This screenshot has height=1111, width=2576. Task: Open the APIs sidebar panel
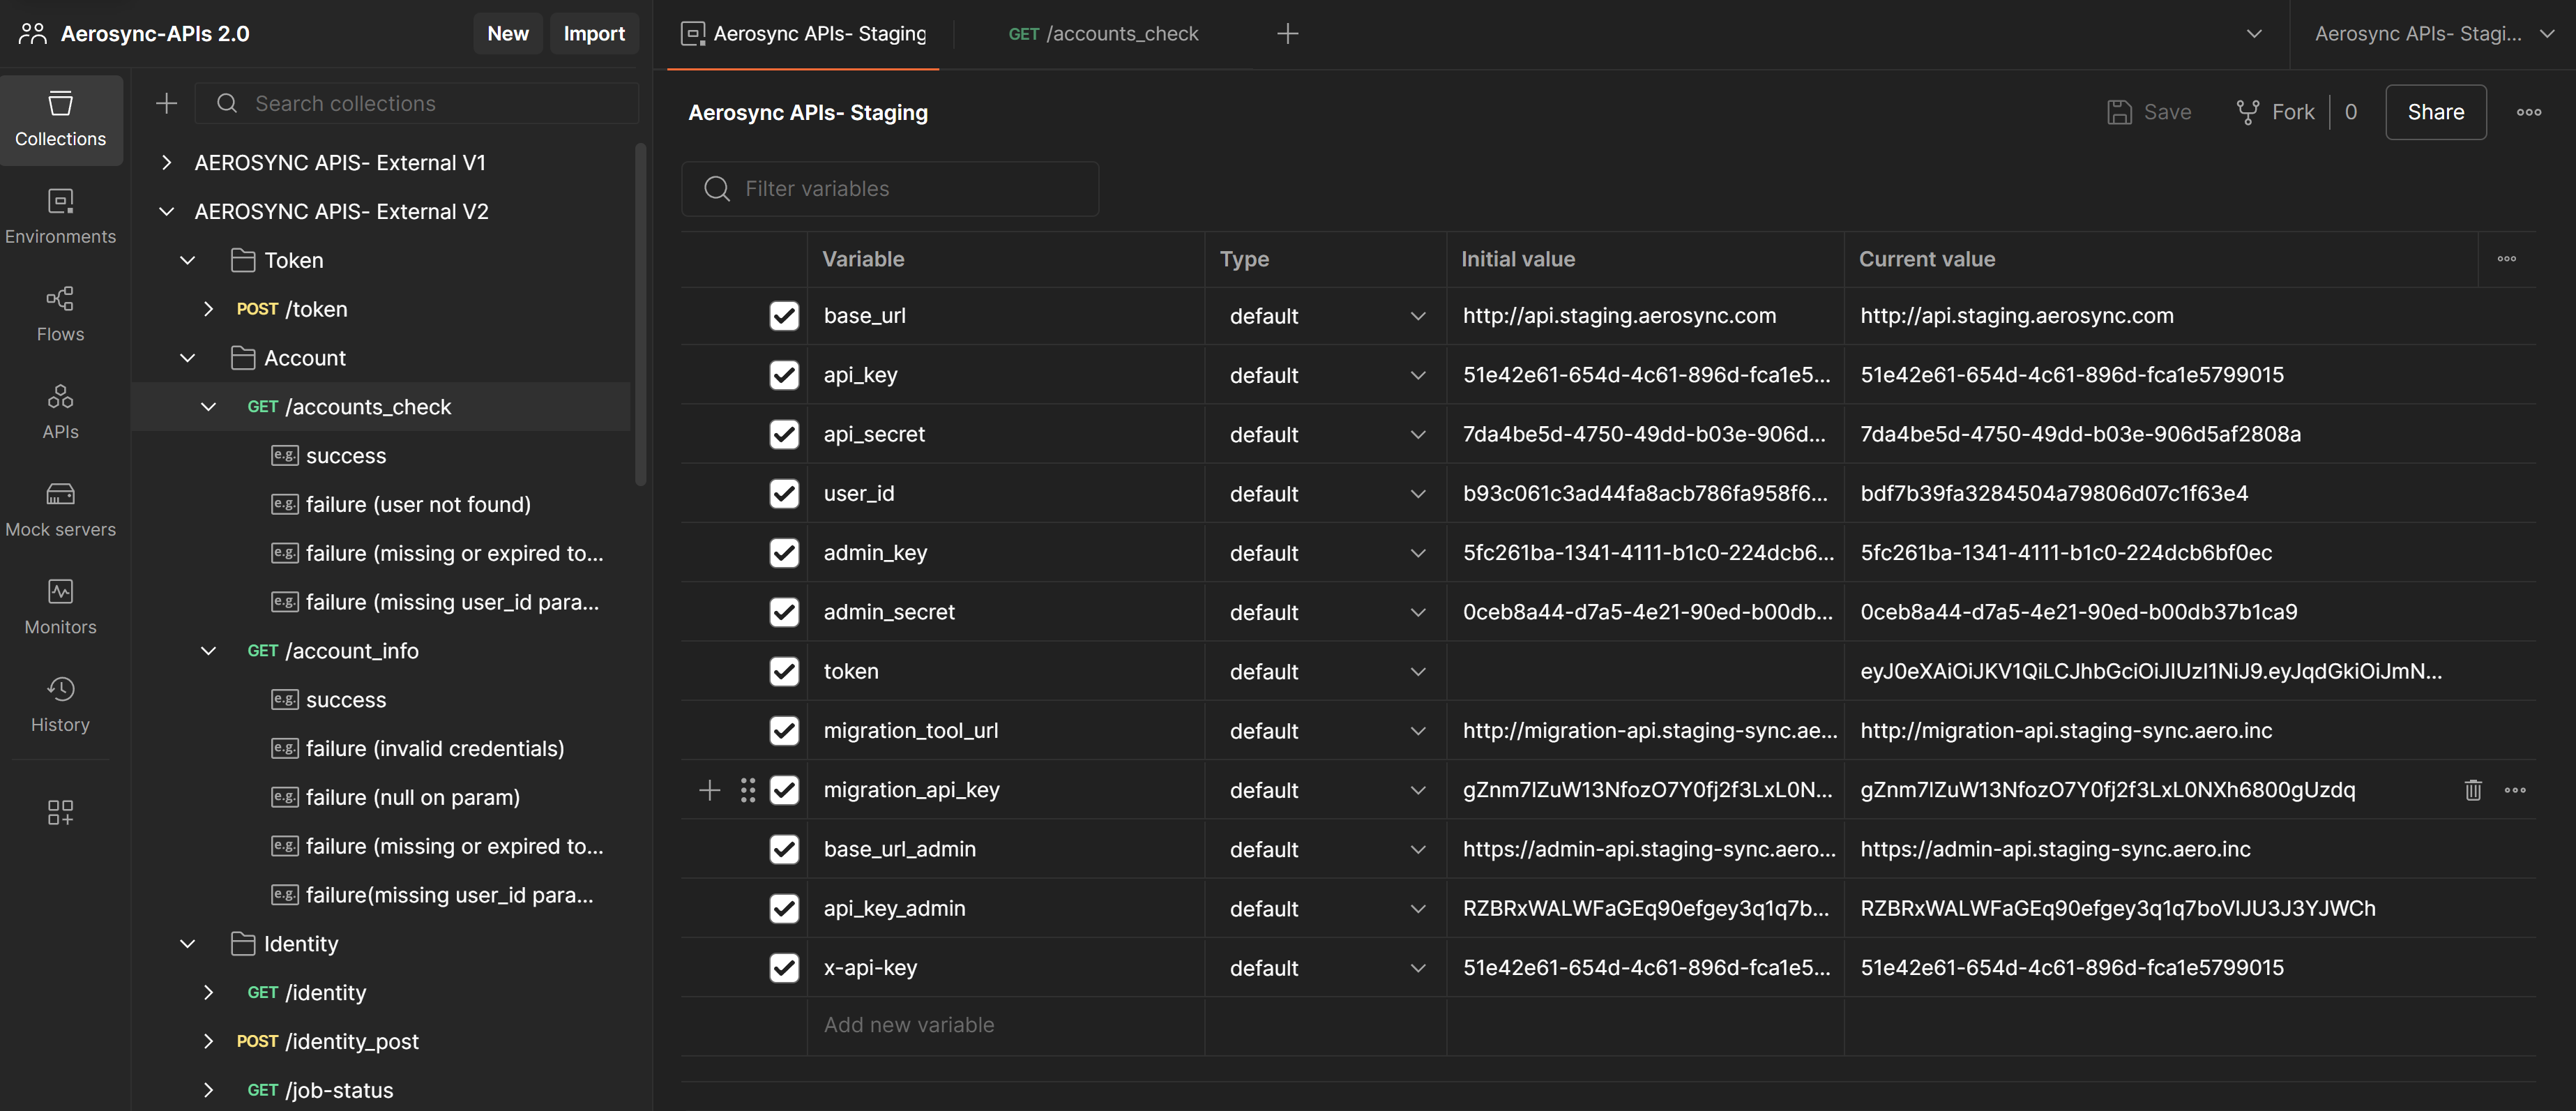[61, 412]
